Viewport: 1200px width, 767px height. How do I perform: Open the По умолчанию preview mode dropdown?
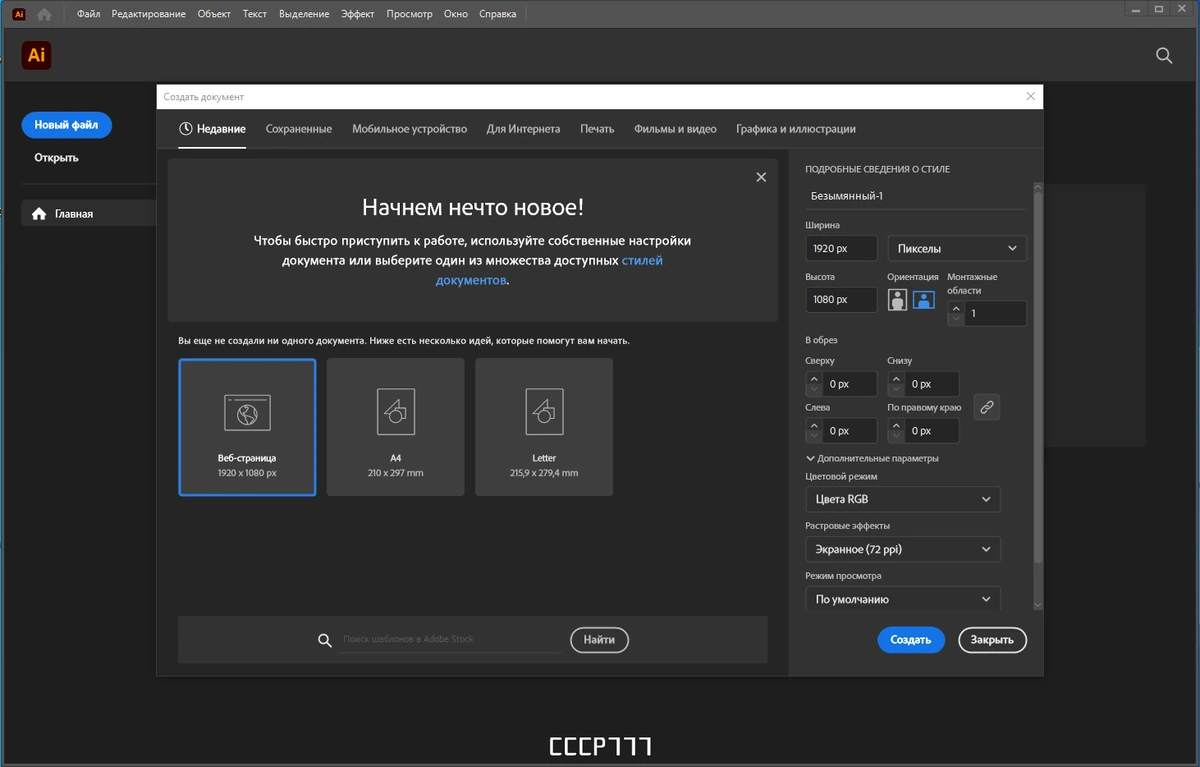click(902, 599)
